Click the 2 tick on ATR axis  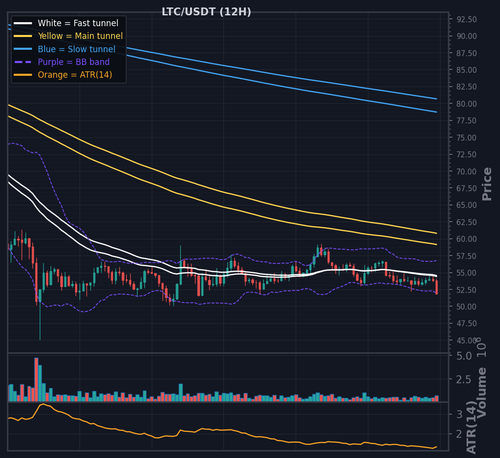point(459,434)
